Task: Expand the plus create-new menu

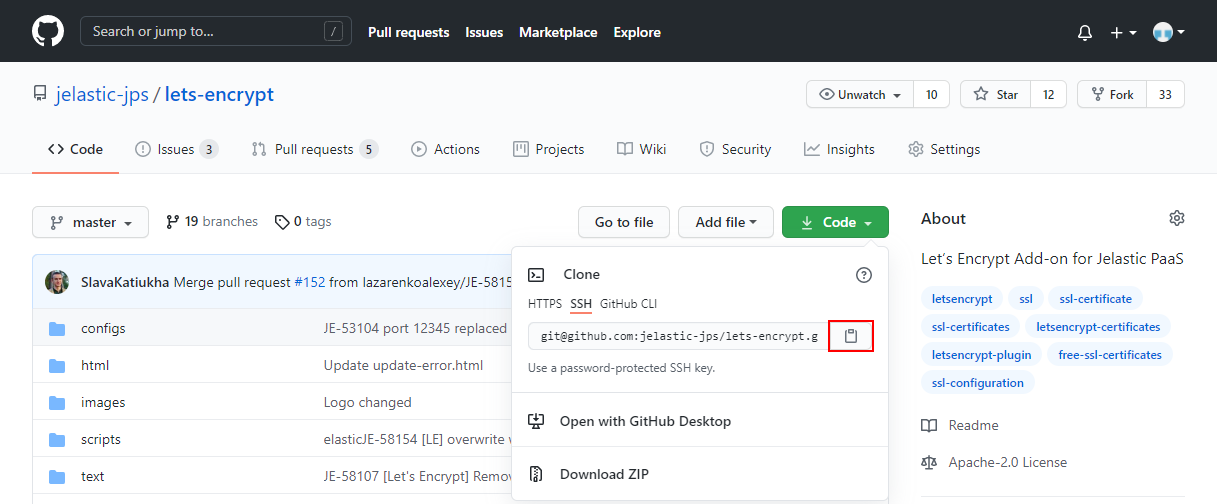Action: [x=1123, y=32]
